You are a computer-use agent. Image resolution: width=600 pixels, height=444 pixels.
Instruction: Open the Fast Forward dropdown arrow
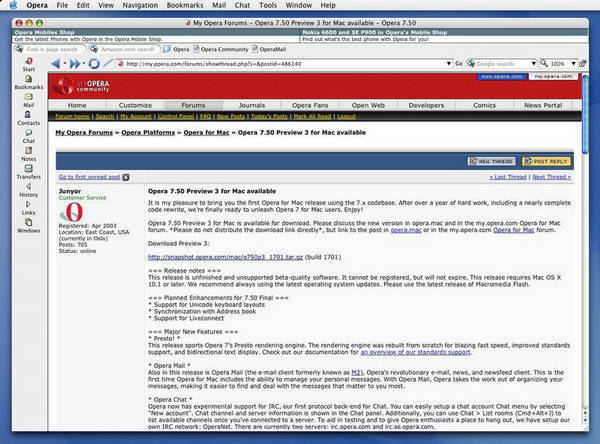pyautogui.click(x=84, y=63)
